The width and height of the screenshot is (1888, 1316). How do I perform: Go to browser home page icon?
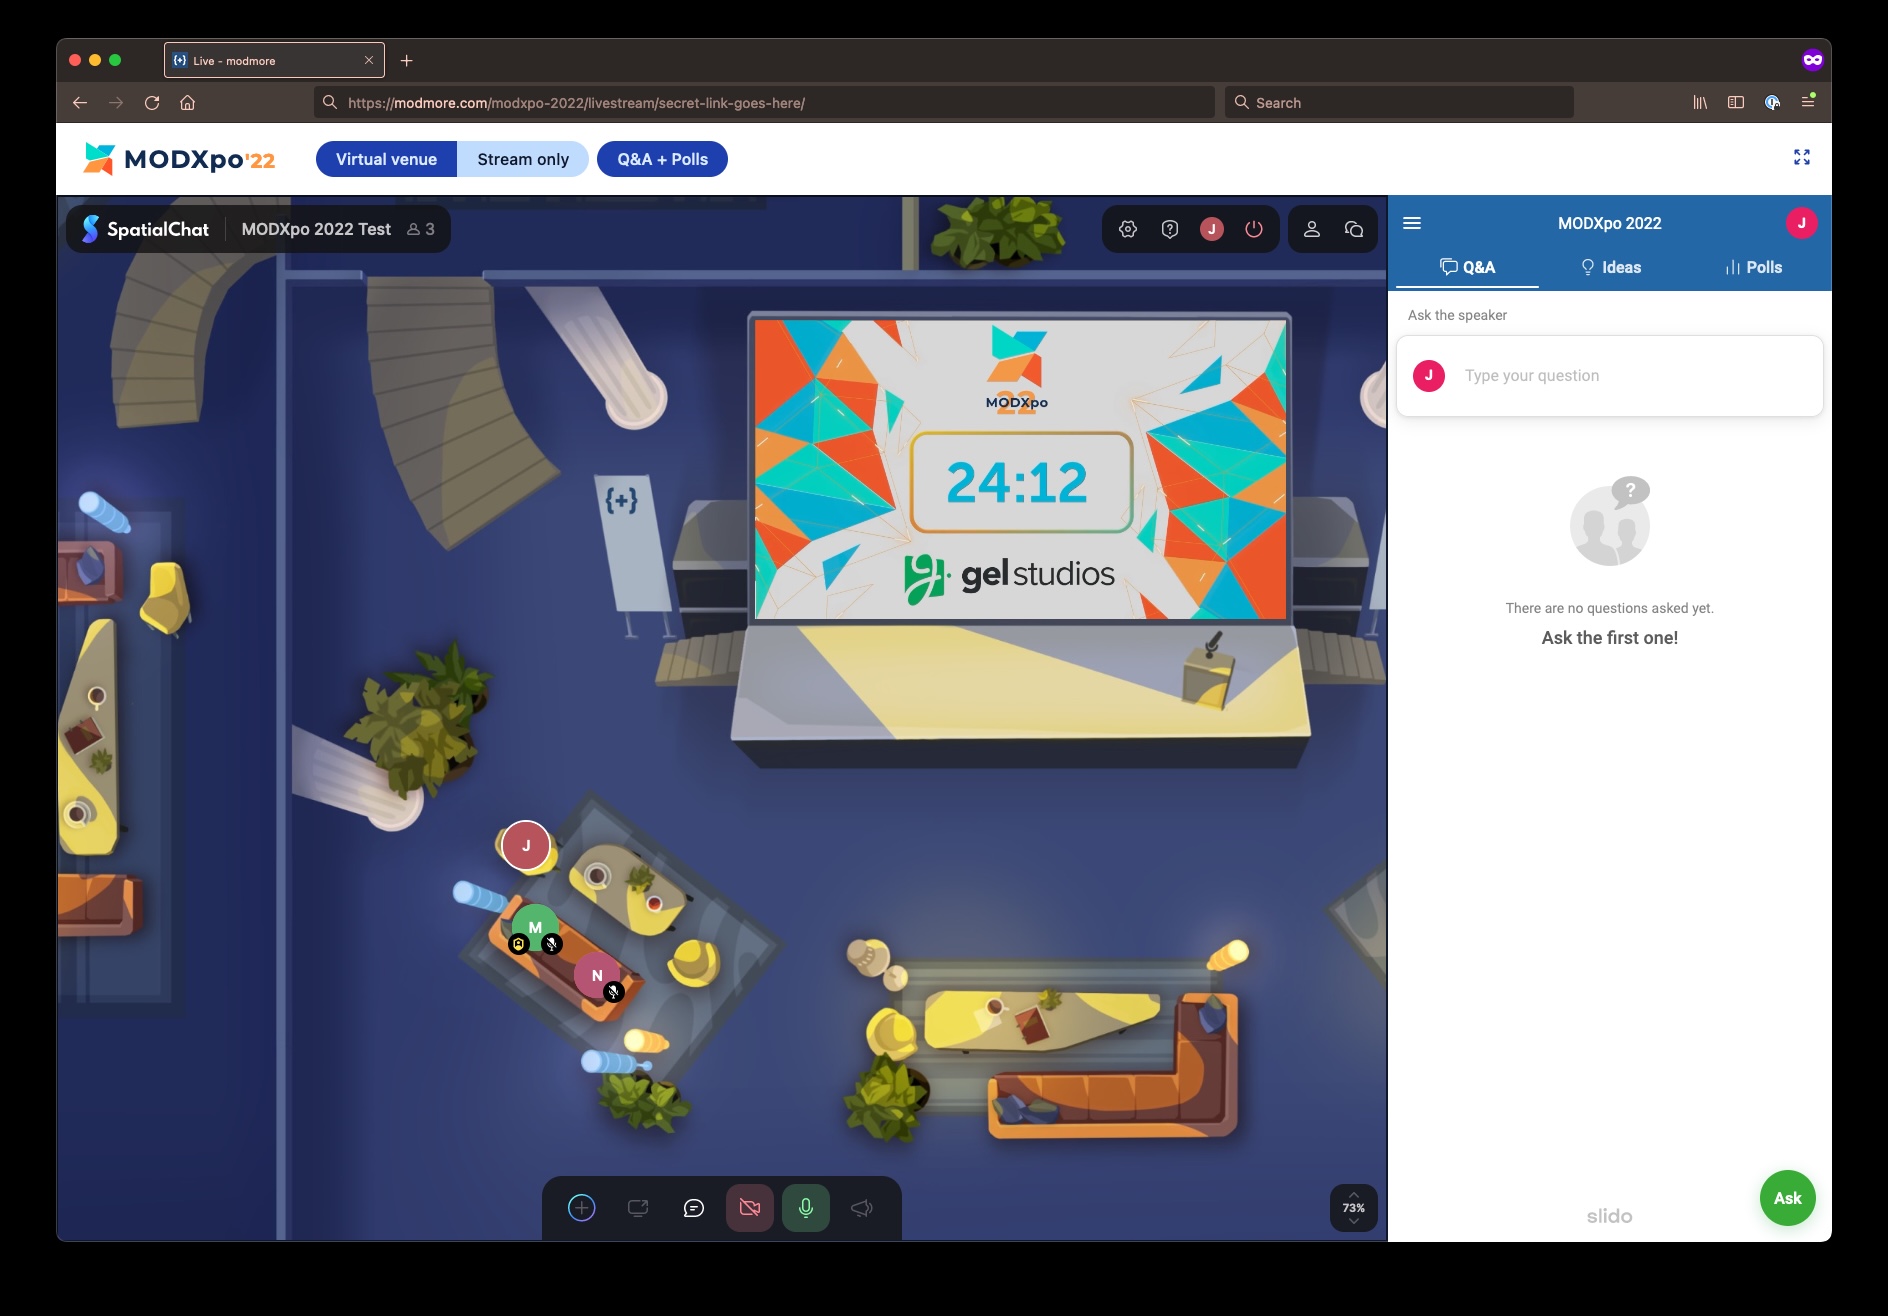[x=187, y=102]
